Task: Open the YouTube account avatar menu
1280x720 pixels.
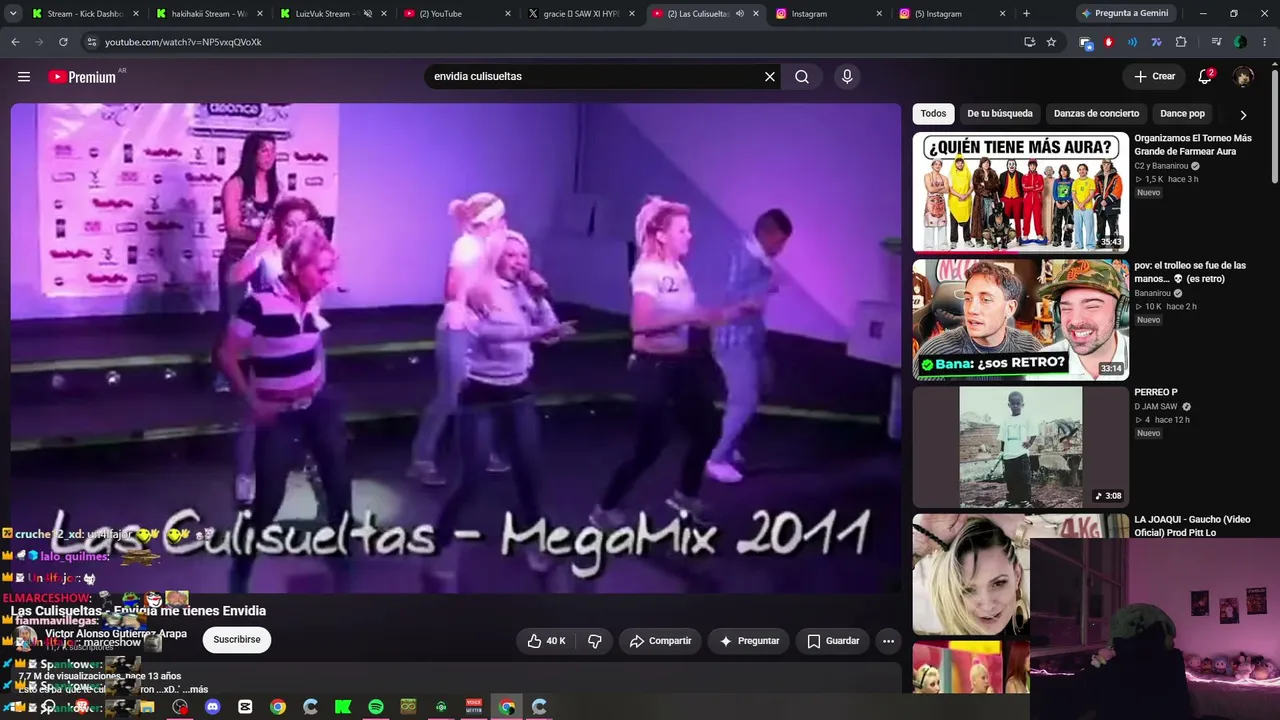Action: (x=1243, y=77)
